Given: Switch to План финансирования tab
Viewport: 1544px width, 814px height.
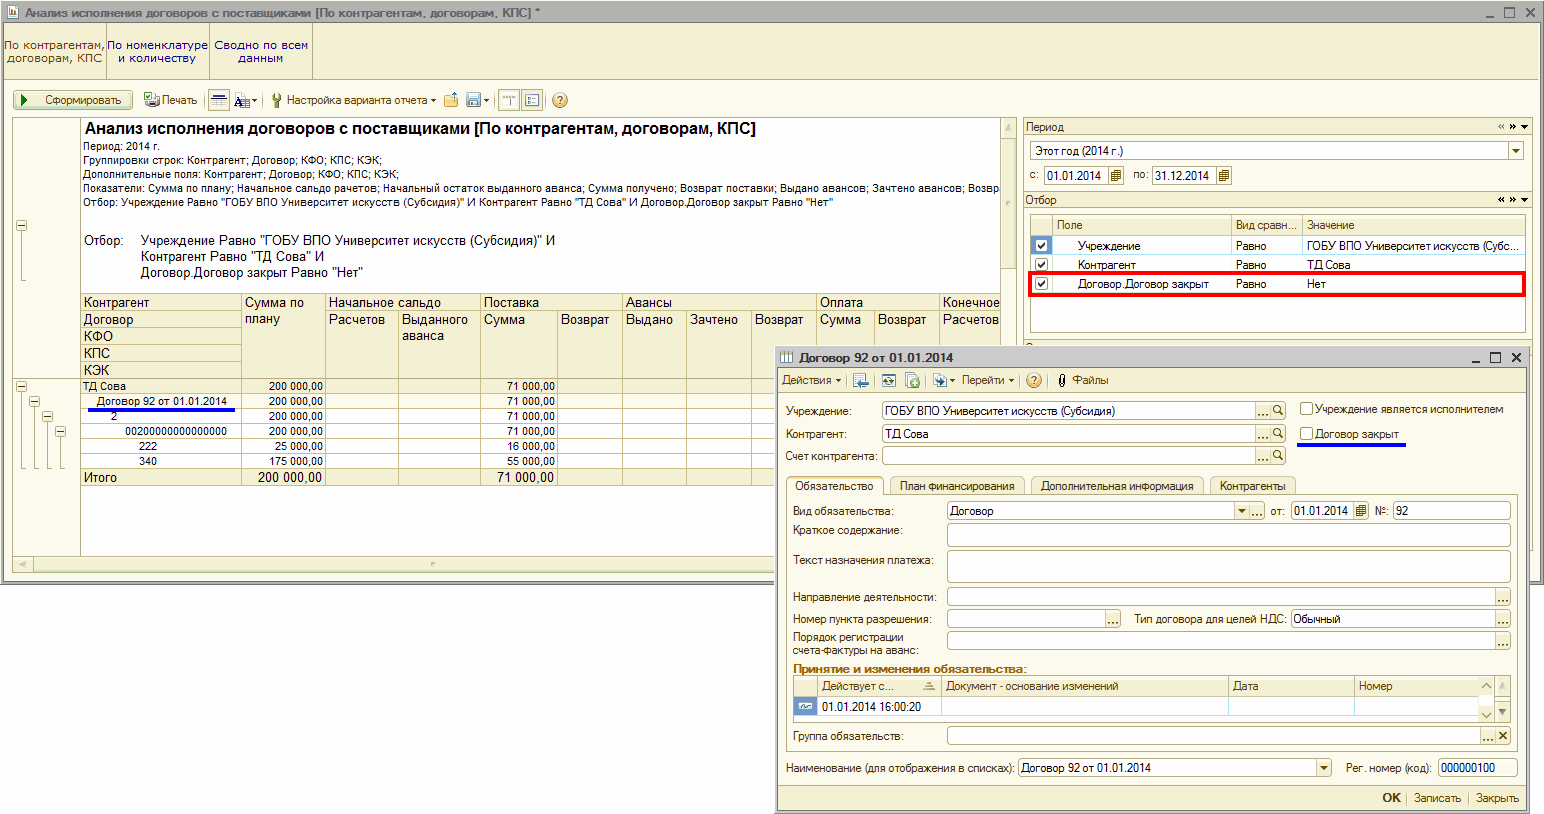Looking at the screenshot, I should coord(957,486).
